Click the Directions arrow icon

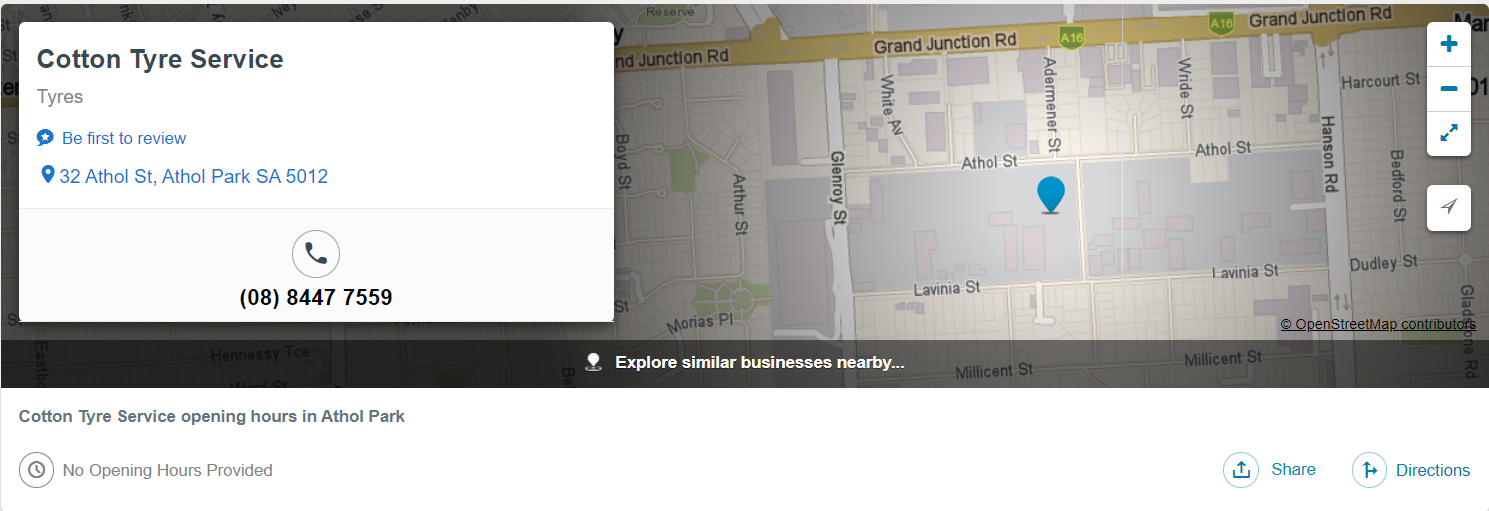click(x=1370, y=470)
